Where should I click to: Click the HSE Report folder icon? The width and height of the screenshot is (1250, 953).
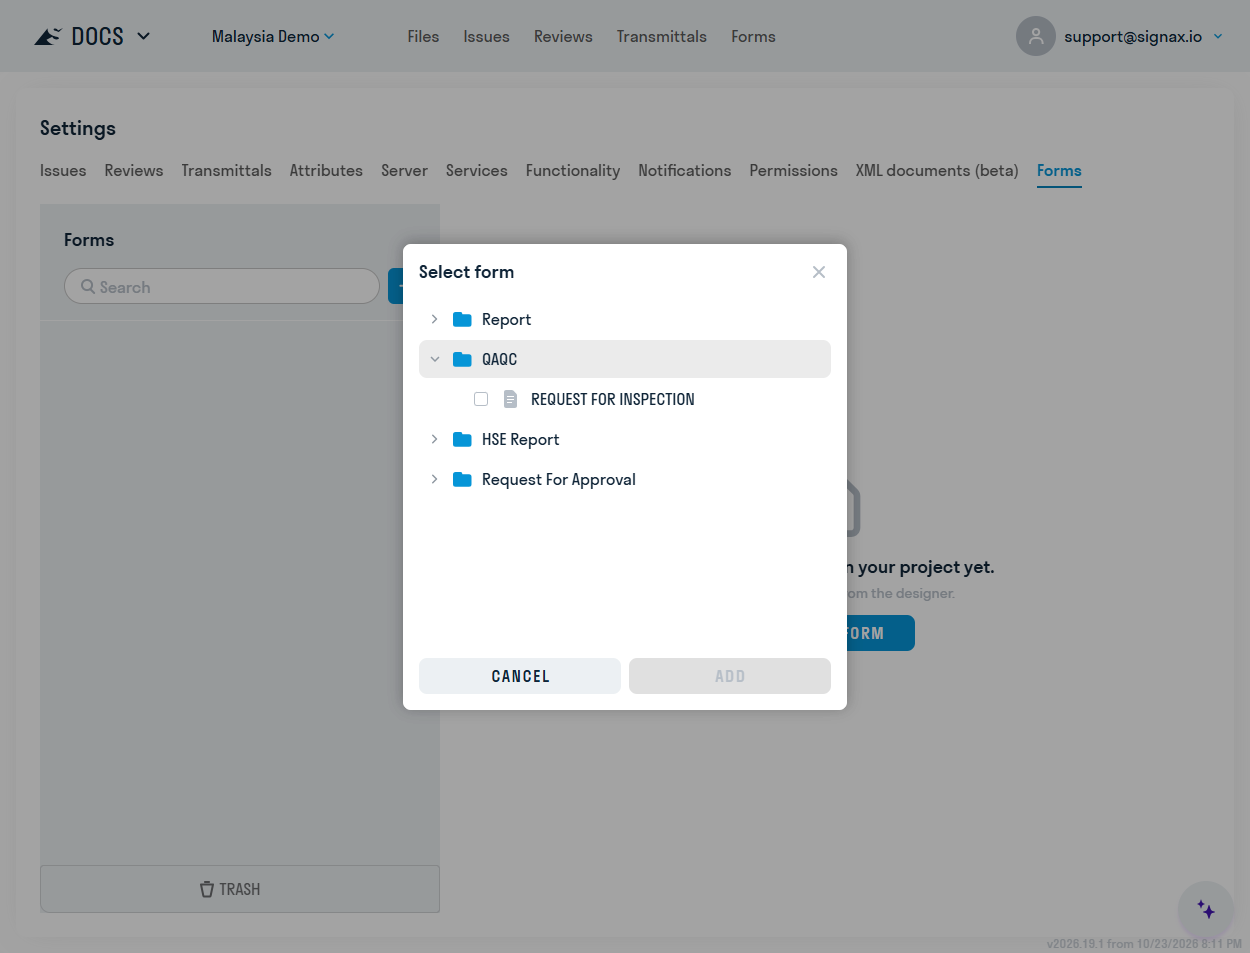[x=462, y=439]
